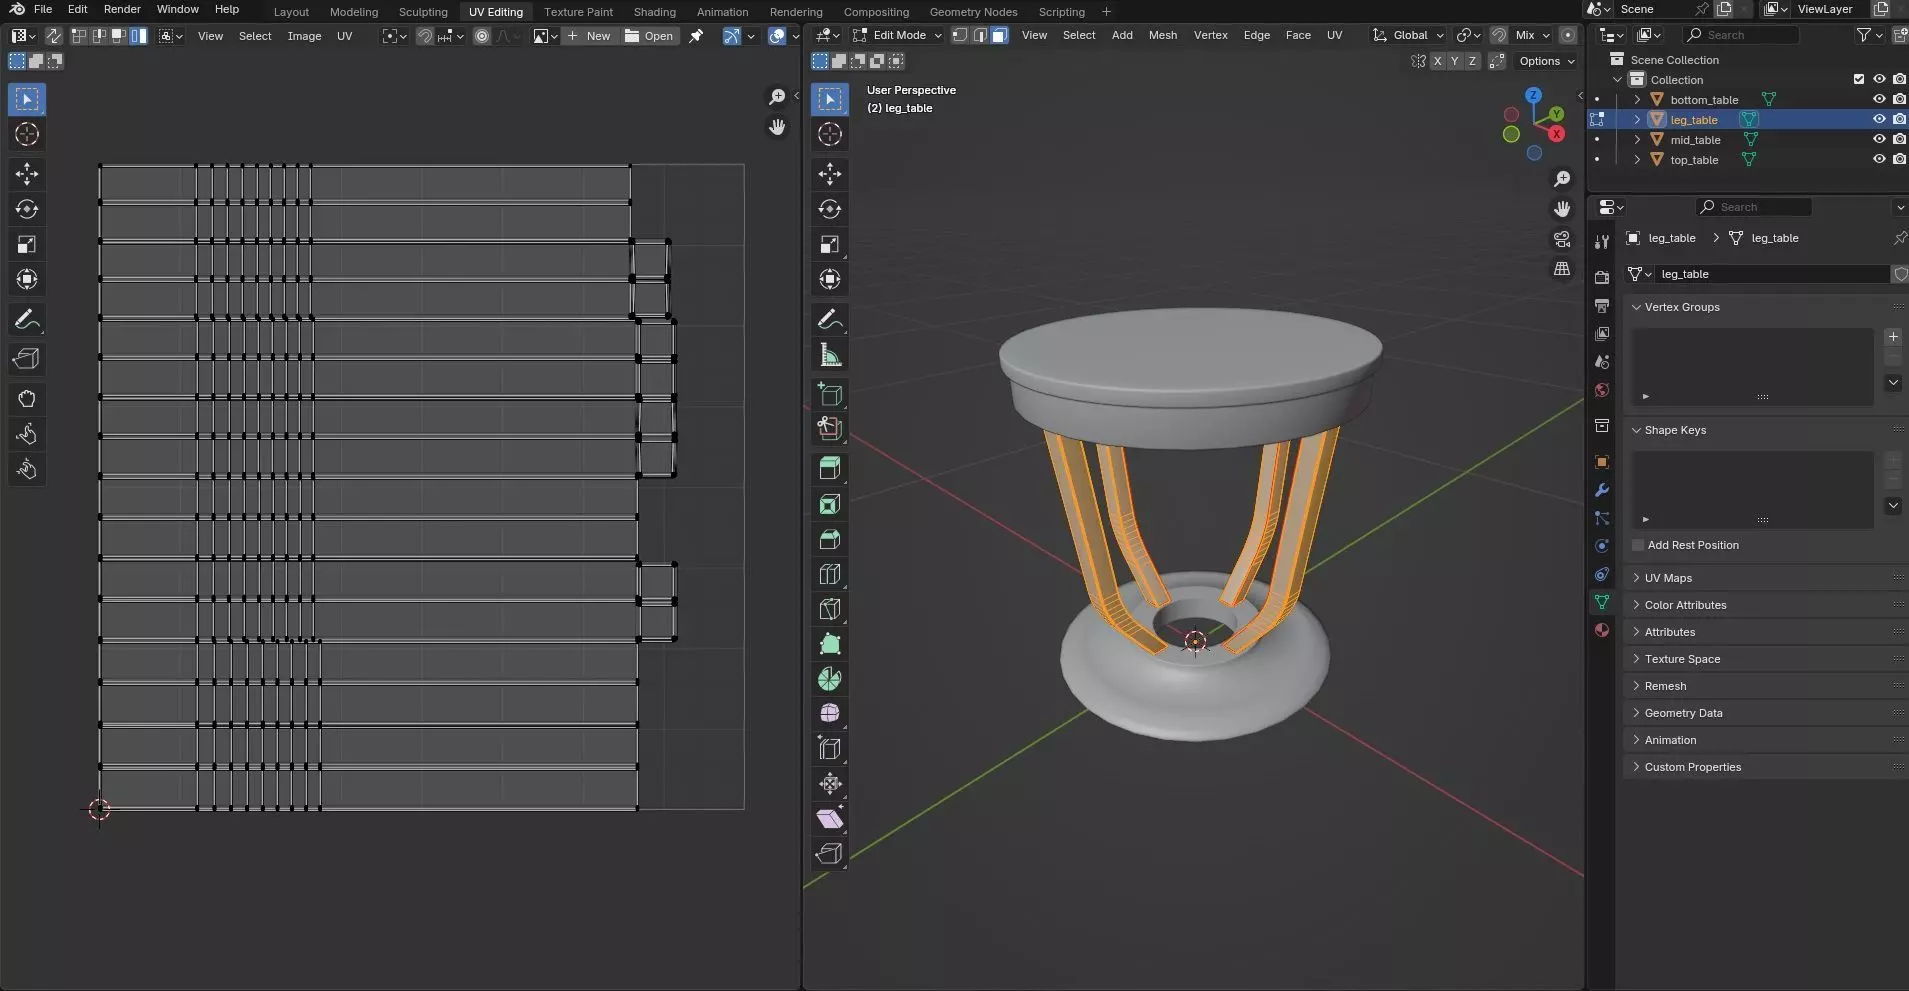Toggle Collection exclude checkbox
The height and width of the screenshot is (991, 1909).
point(1859,79)
